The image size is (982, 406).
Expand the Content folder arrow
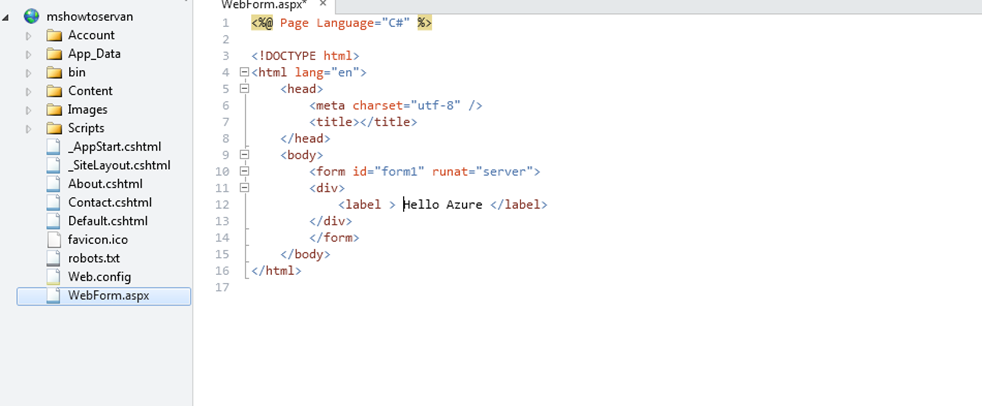29,91
